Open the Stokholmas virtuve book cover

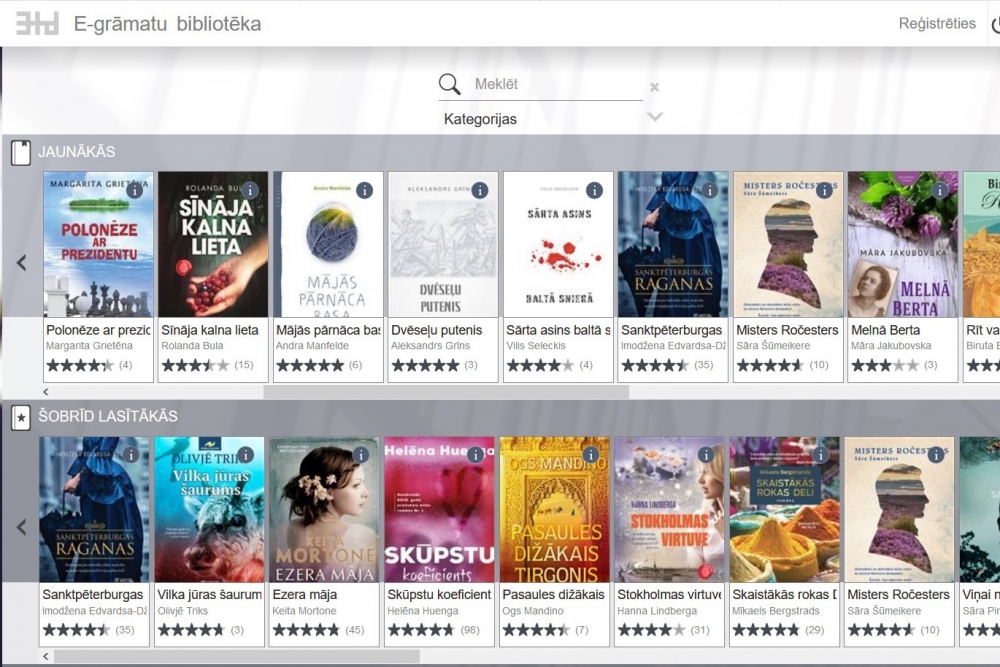(670, 509)
